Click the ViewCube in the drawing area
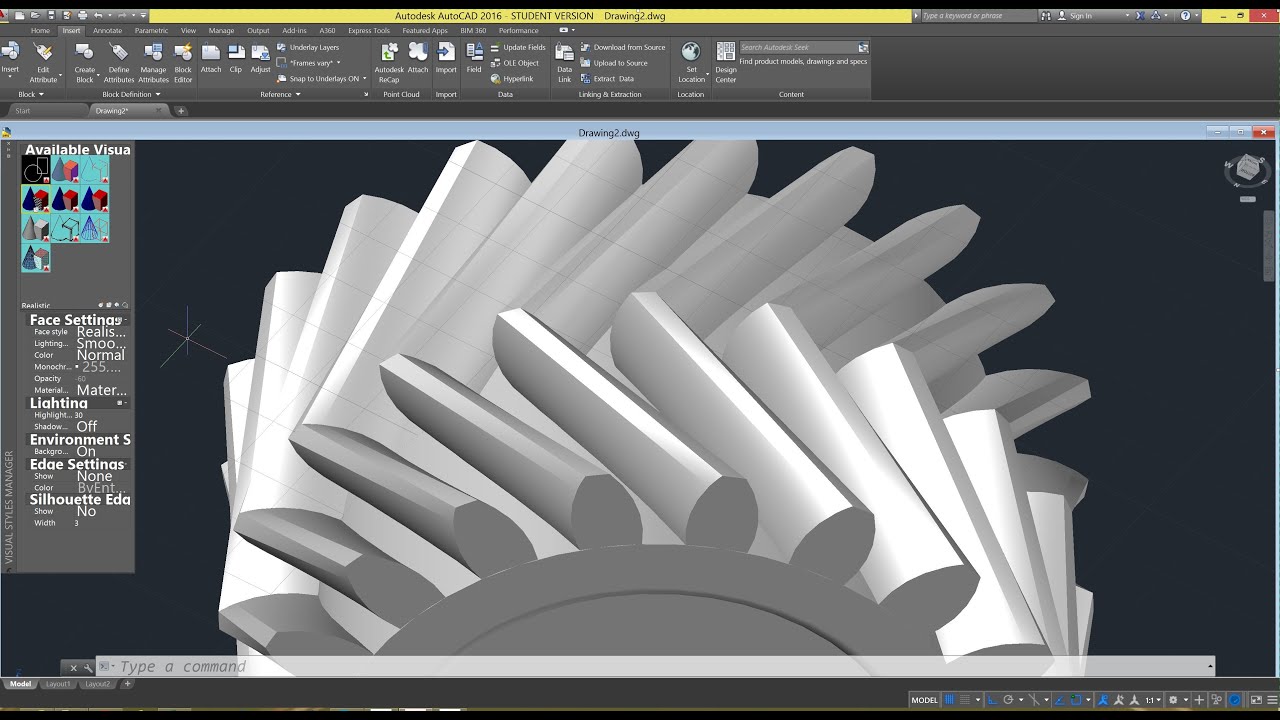 pos(1247,170)
